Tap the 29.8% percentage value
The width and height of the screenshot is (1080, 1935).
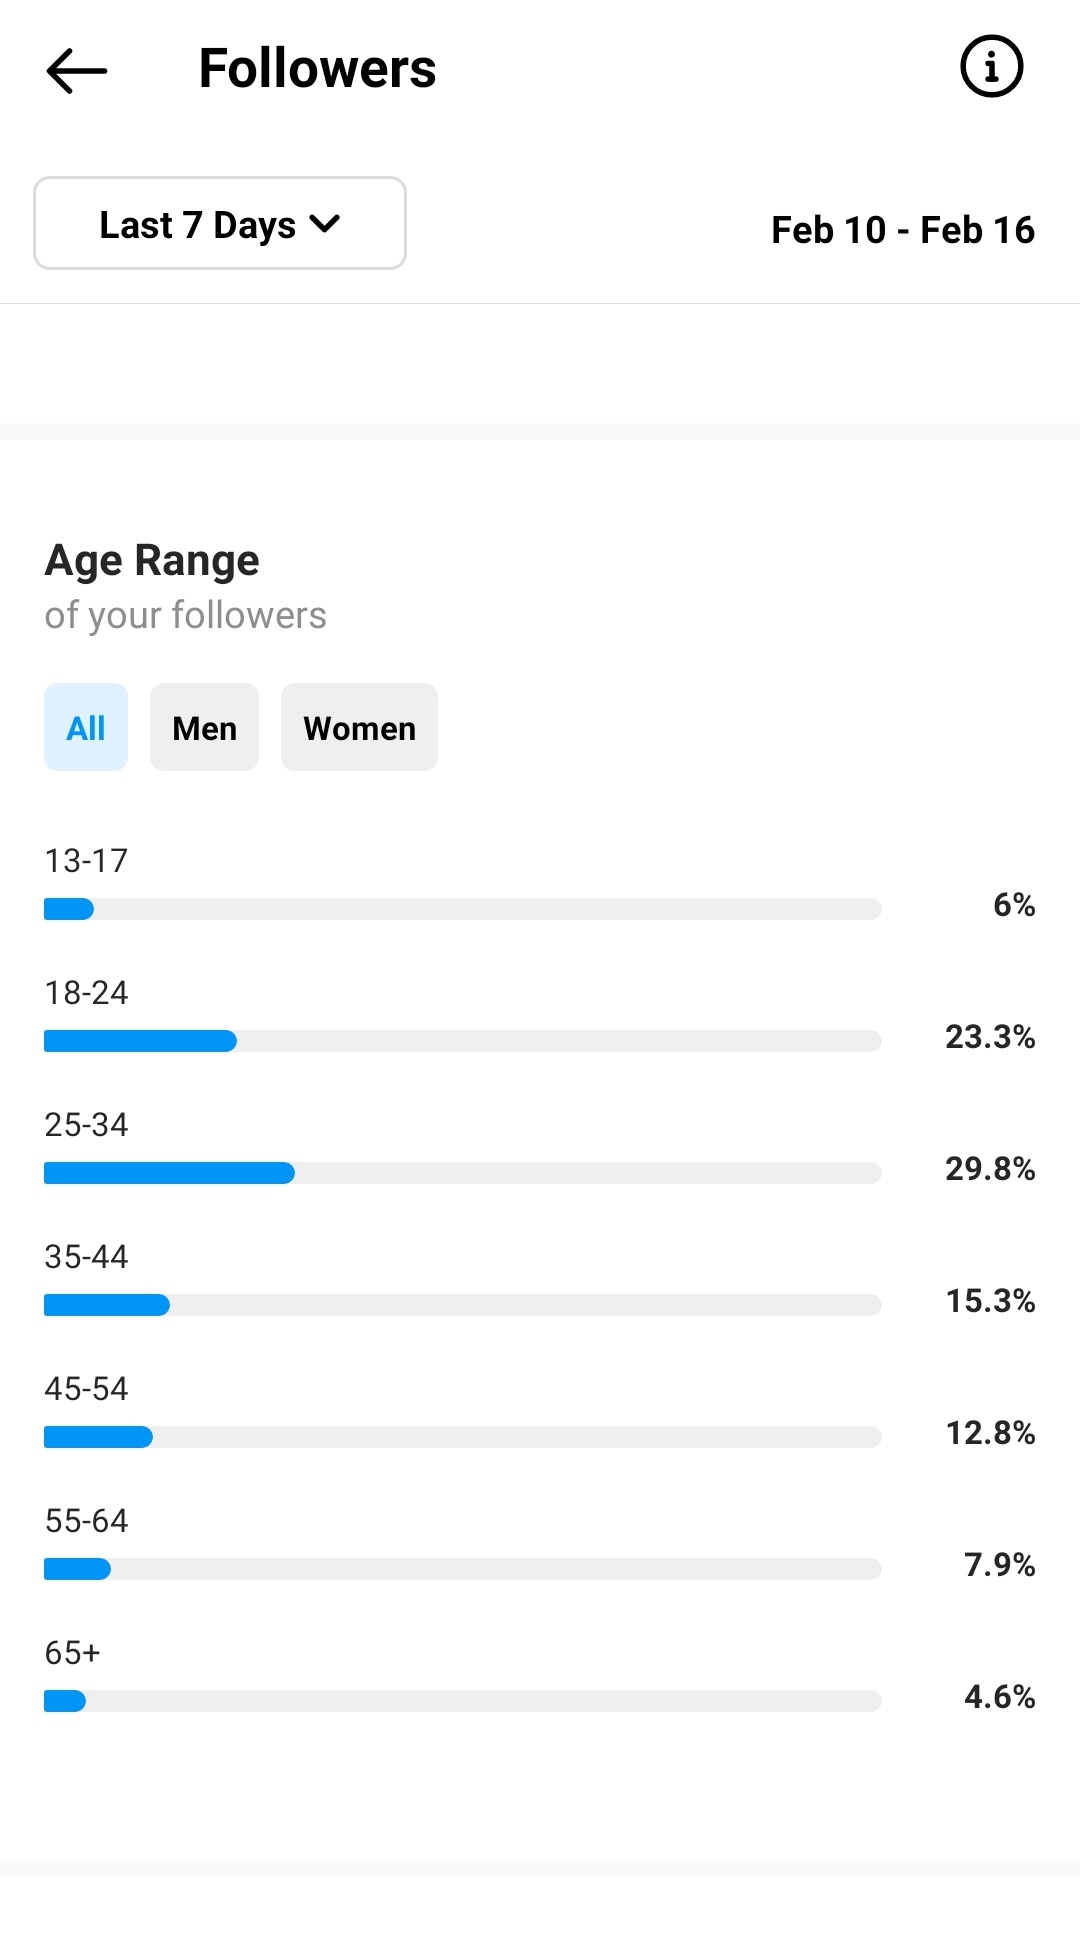pyautogui.click(x=990, y=1168)
